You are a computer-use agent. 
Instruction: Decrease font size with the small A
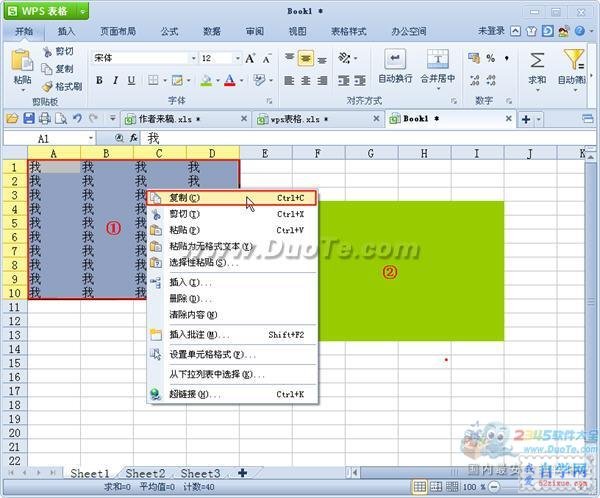tap(266, 58)
